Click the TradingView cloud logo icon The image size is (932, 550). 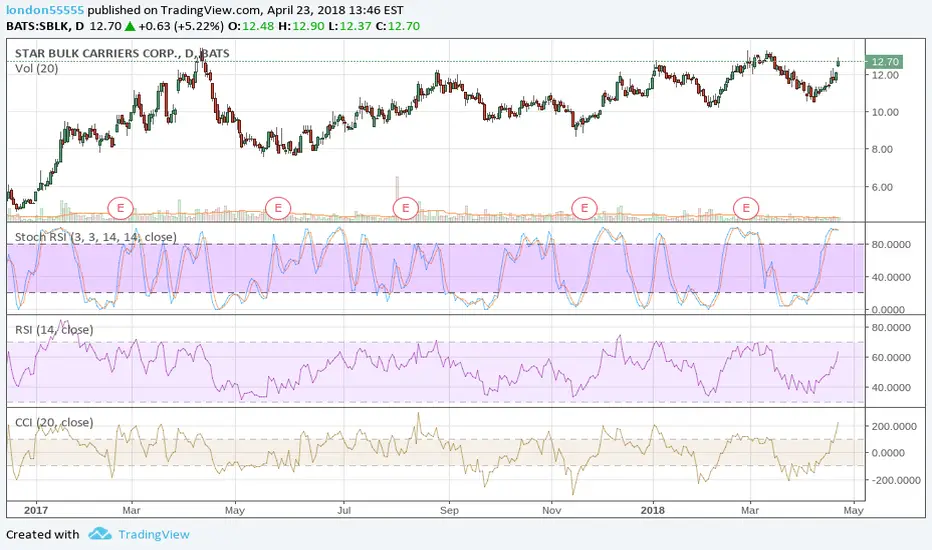pos(100,533)
